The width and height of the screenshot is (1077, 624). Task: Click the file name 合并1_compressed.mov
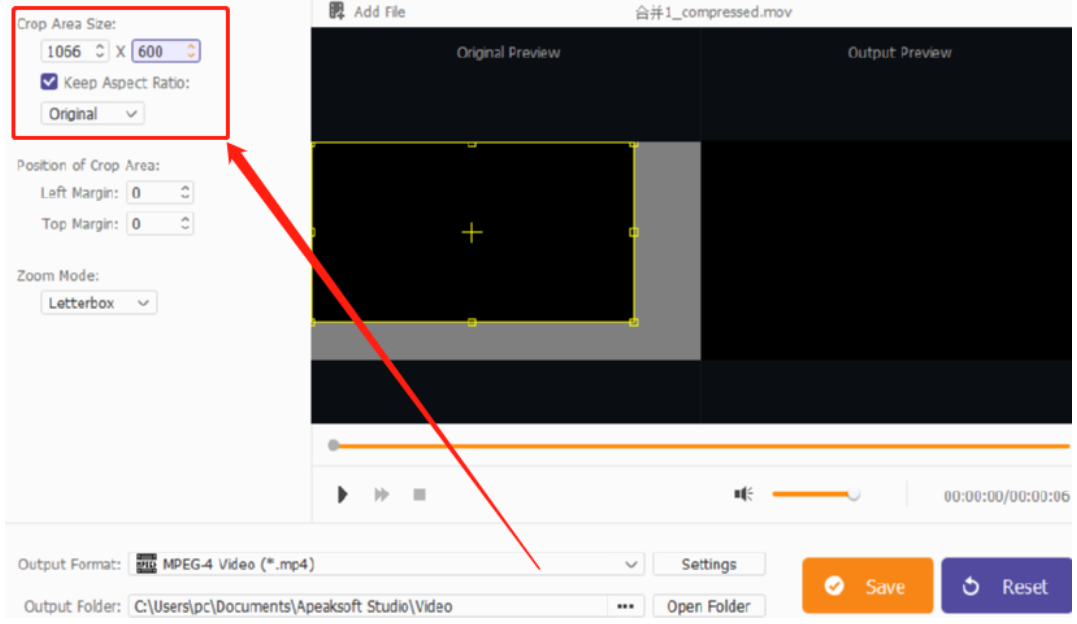714,12
